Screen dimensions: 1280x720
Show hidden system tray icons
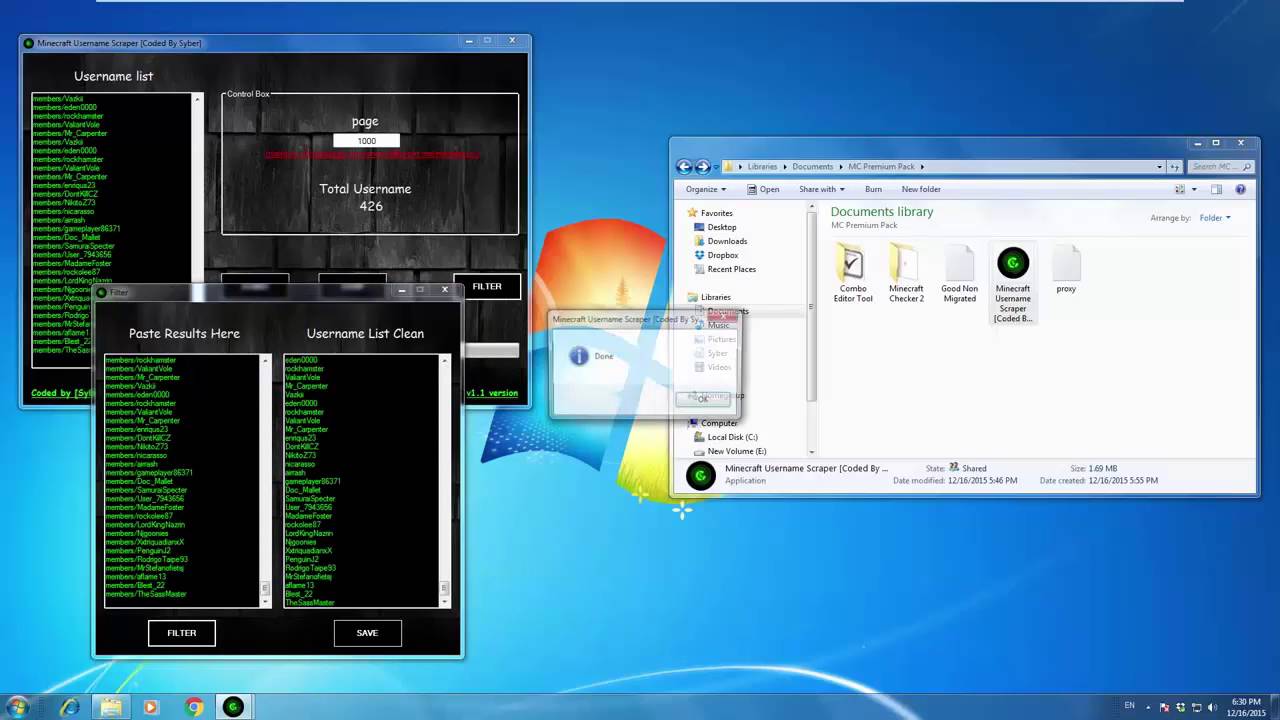[x=1149, y=707]
